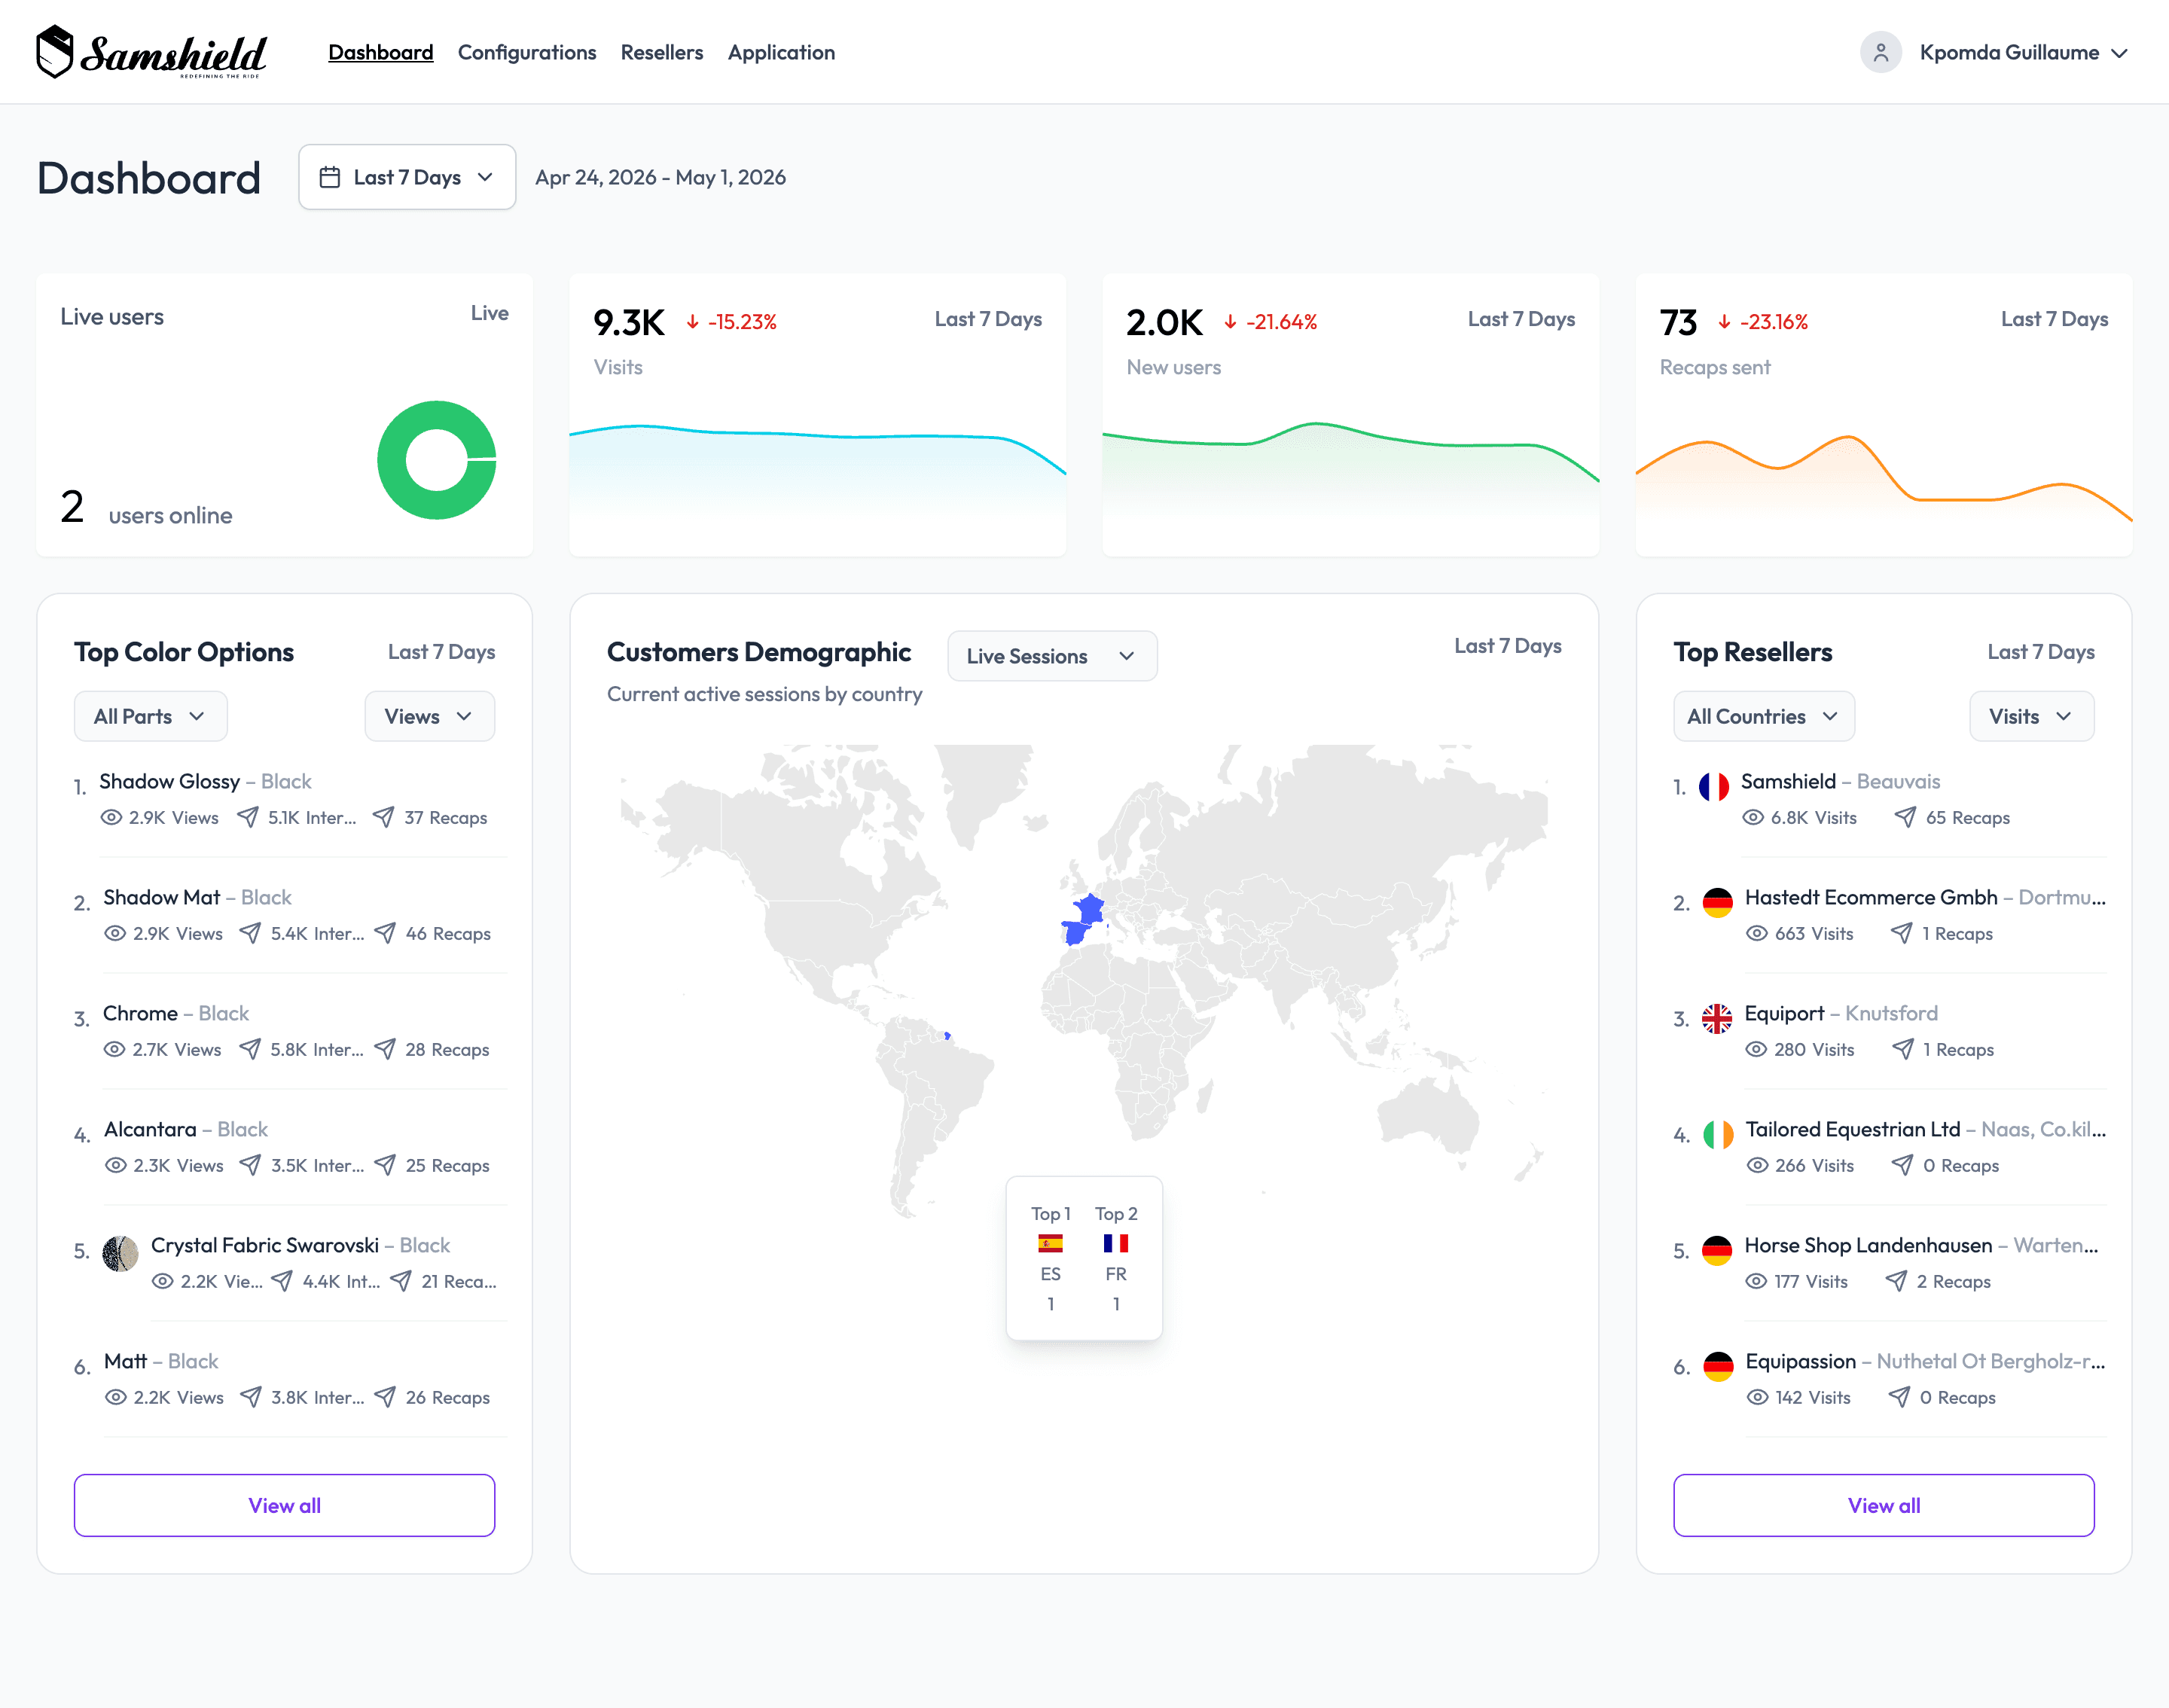This screenshot has height=1708, width=2169.
Task: Click the UK flag beside Equiport
Action: (1717, 1020)
